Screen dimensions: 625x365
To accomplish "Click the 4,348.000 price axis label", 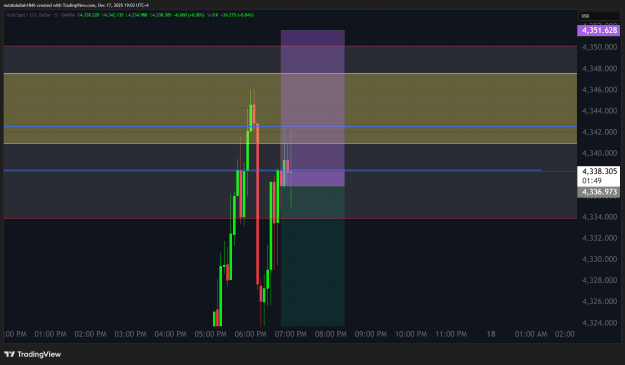I will click(x=599, y=69).
